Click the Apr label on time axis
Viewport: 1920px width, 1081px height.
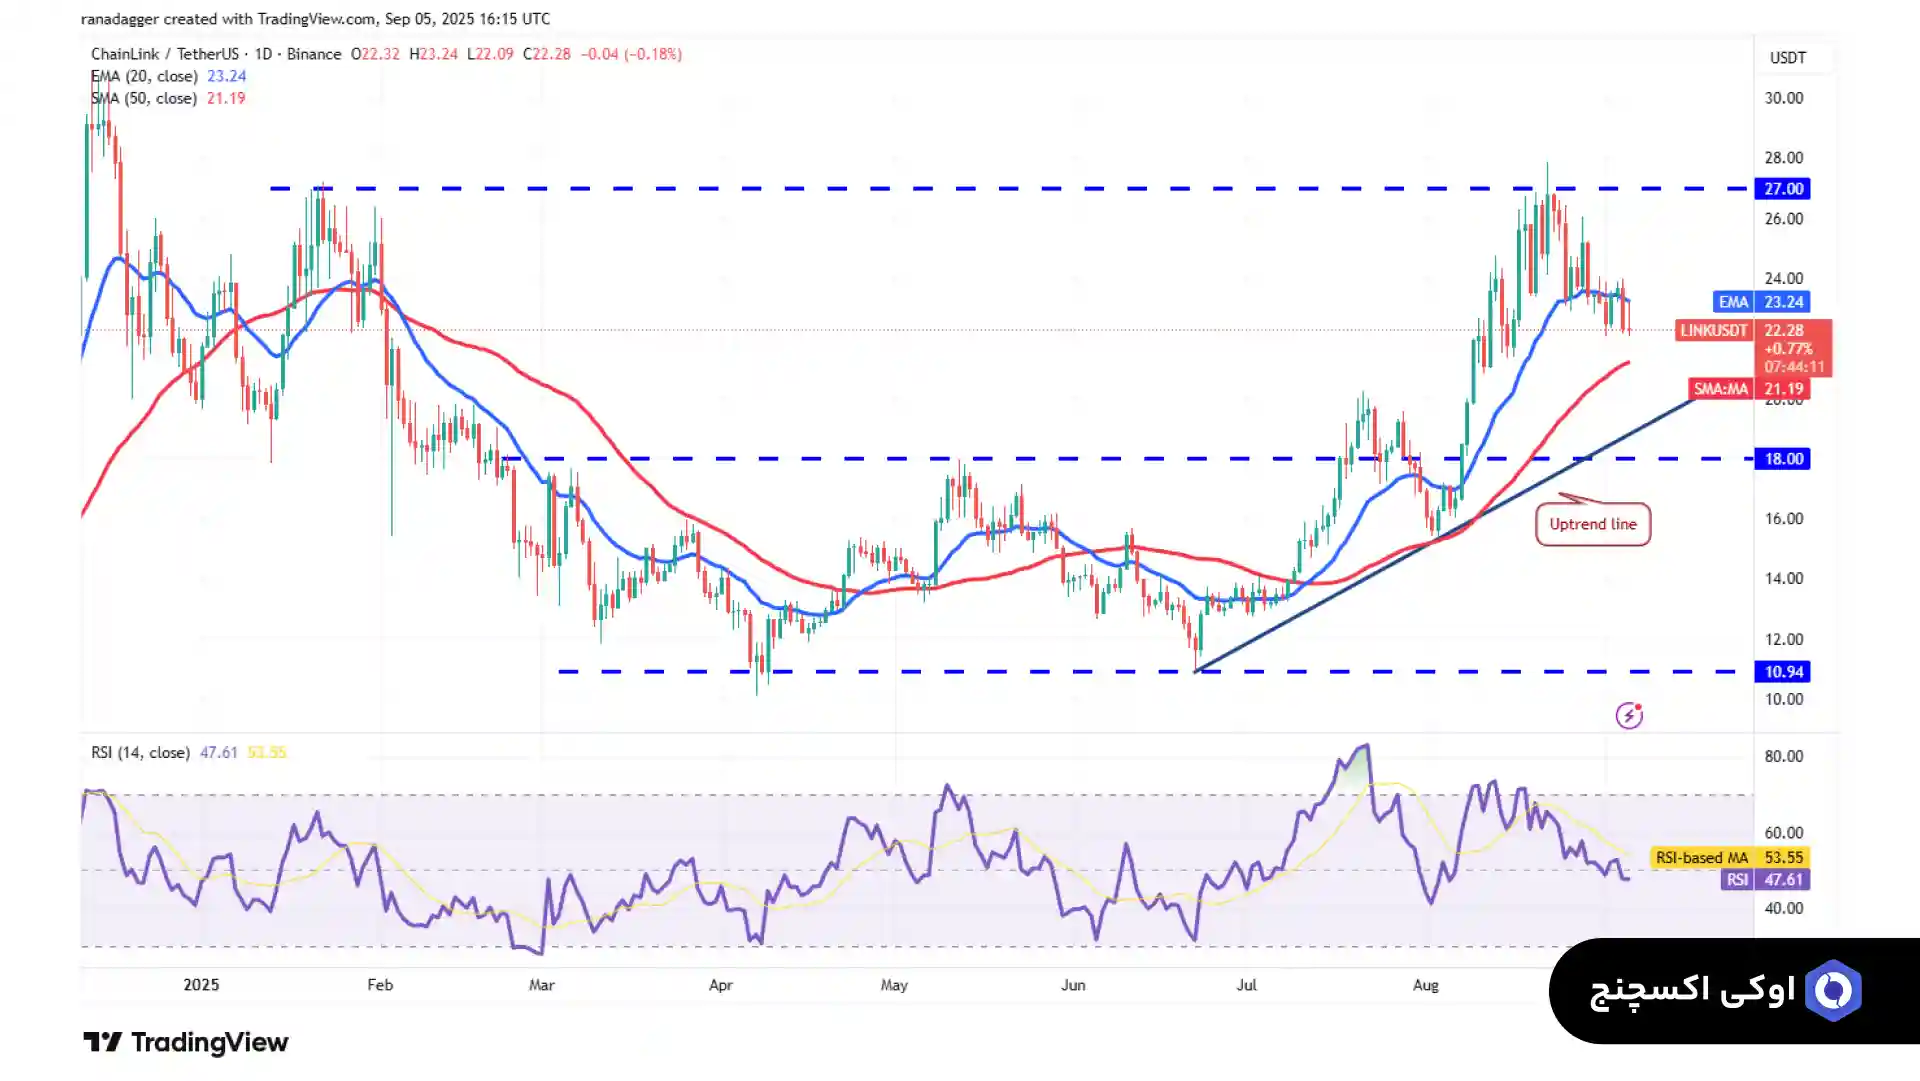coord(720,985)
